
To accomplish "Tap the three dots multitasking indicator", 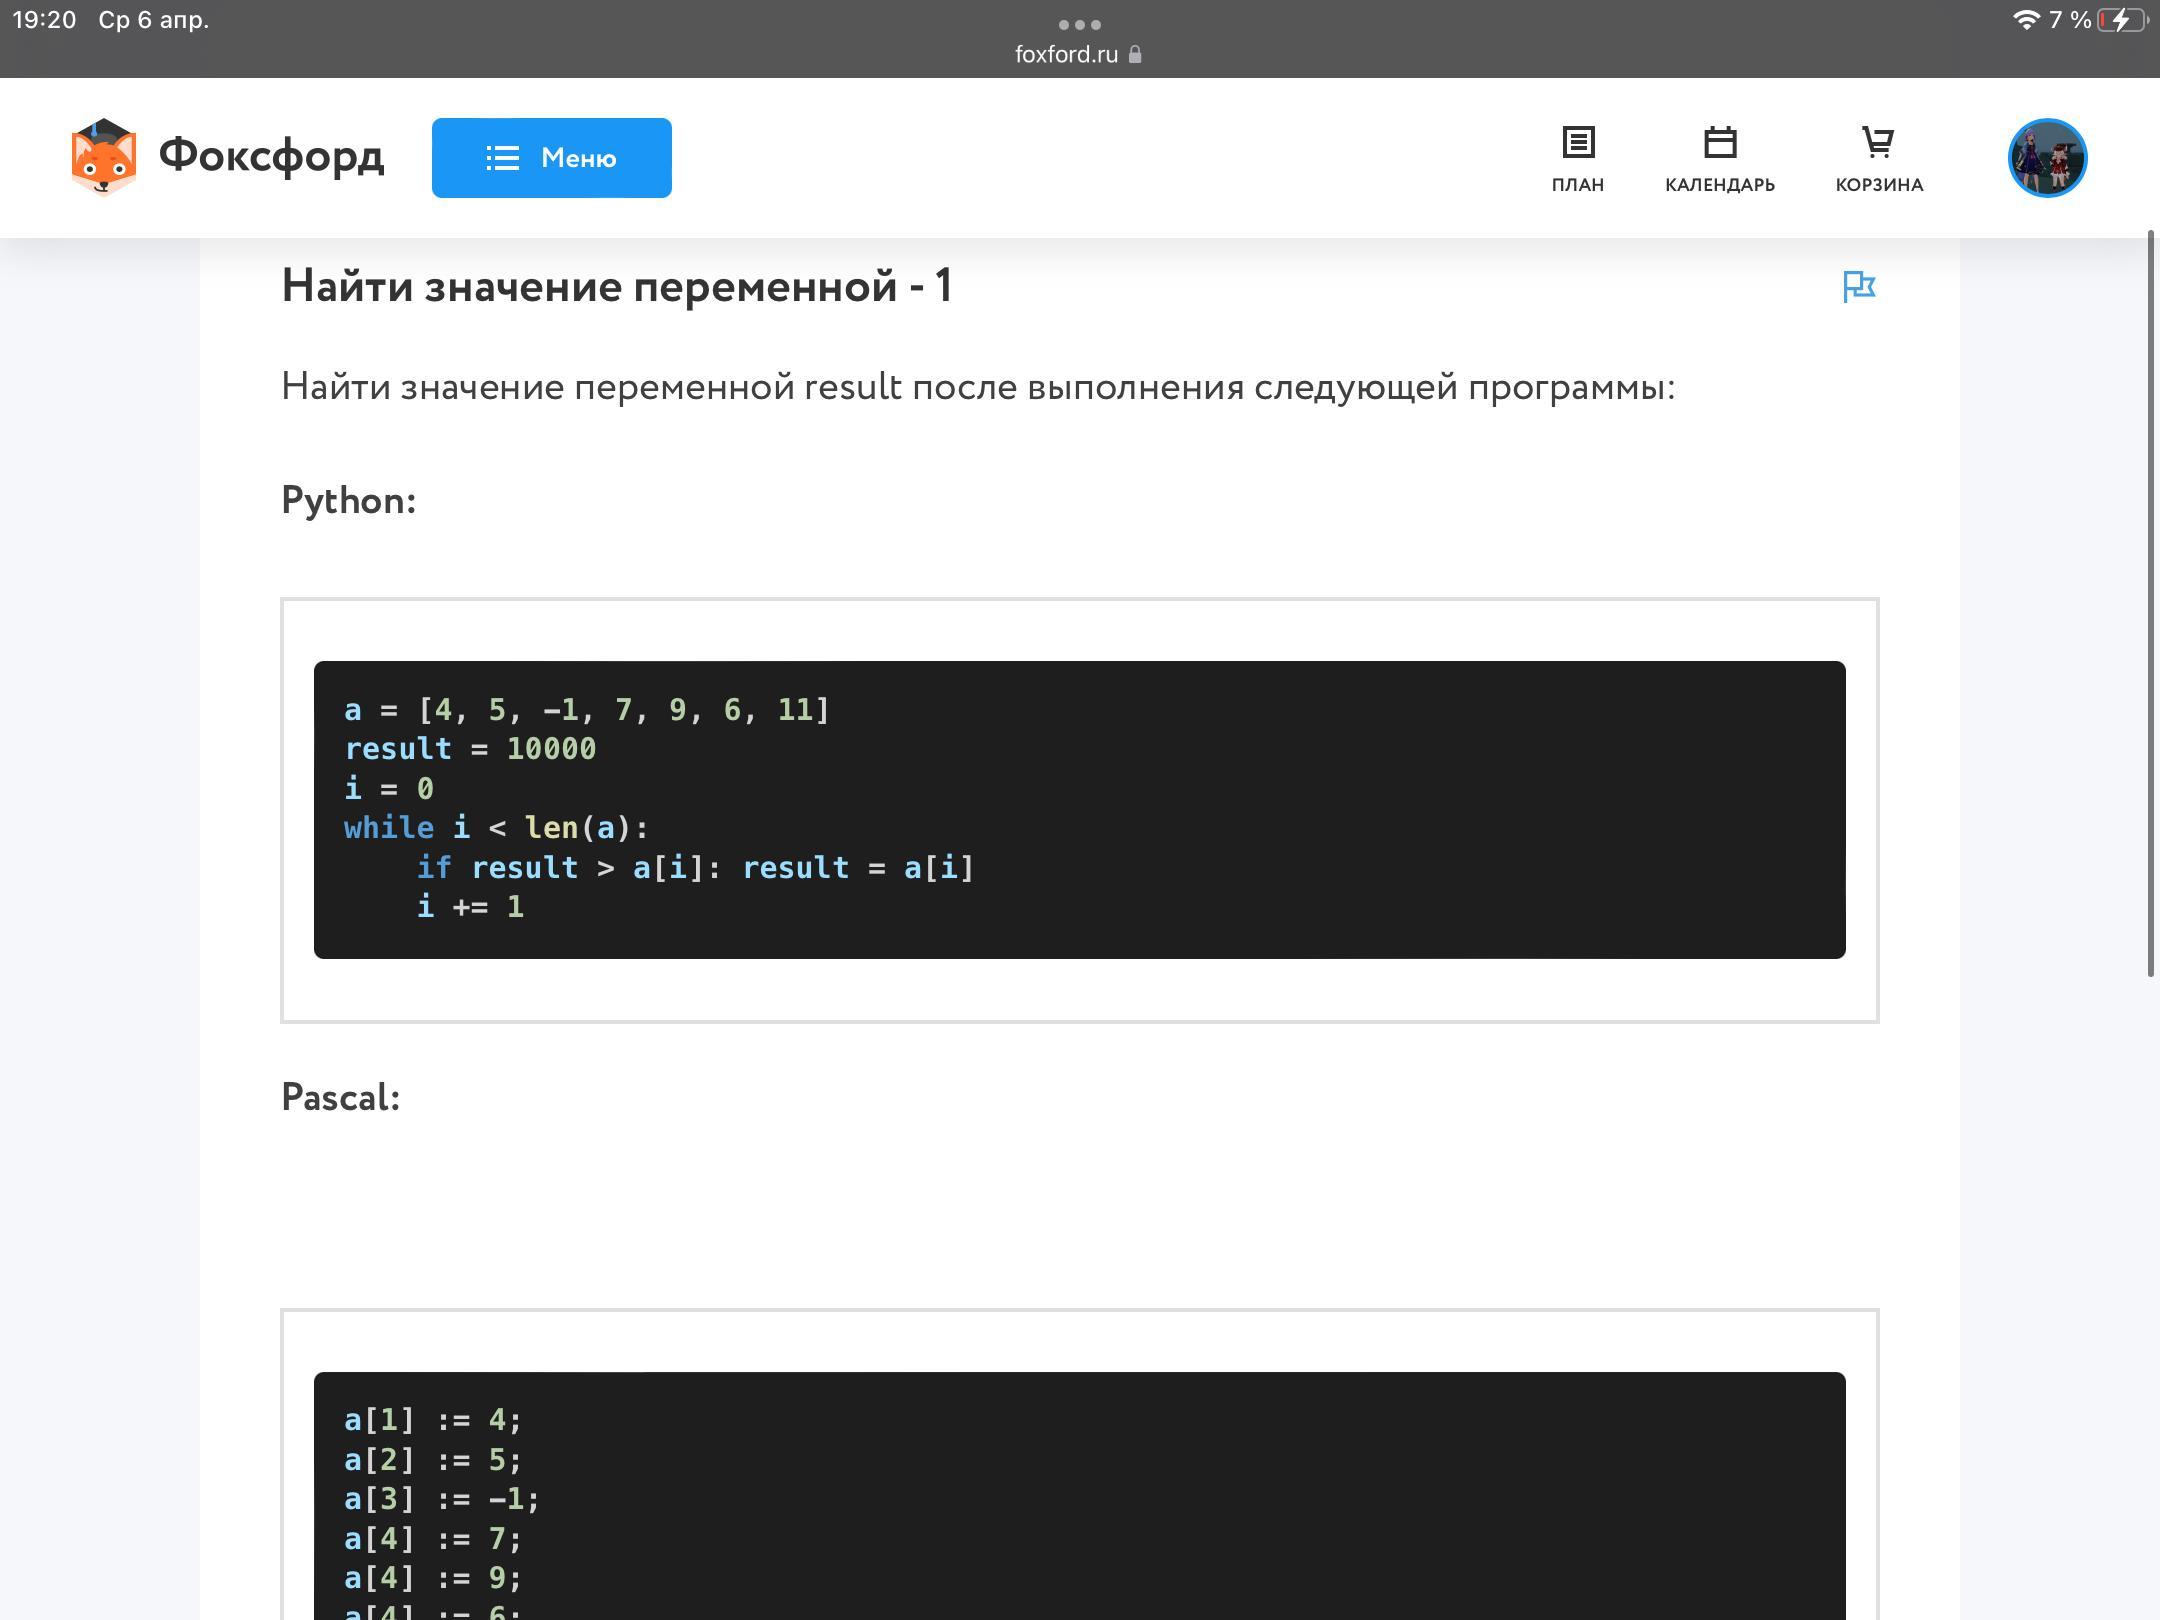I will tap(1079, 24).
